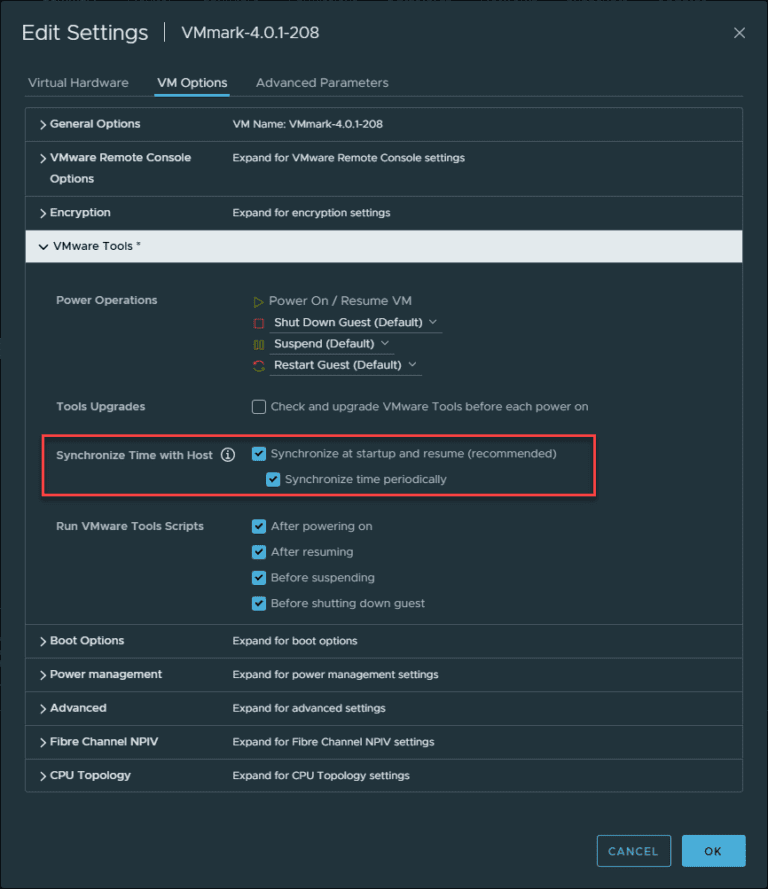The width and height of the screenshot is (768, 889).
Task: Click OK to save VM settings
Action: pyautogui.click(x=713, y=851)
